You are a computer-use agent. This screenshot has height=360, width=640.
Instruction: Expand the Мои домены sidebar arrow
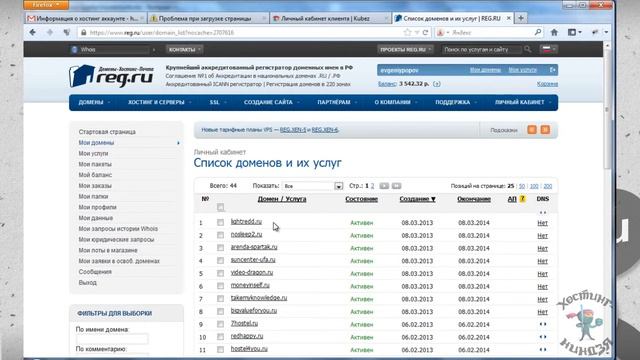tap(178, 143)
